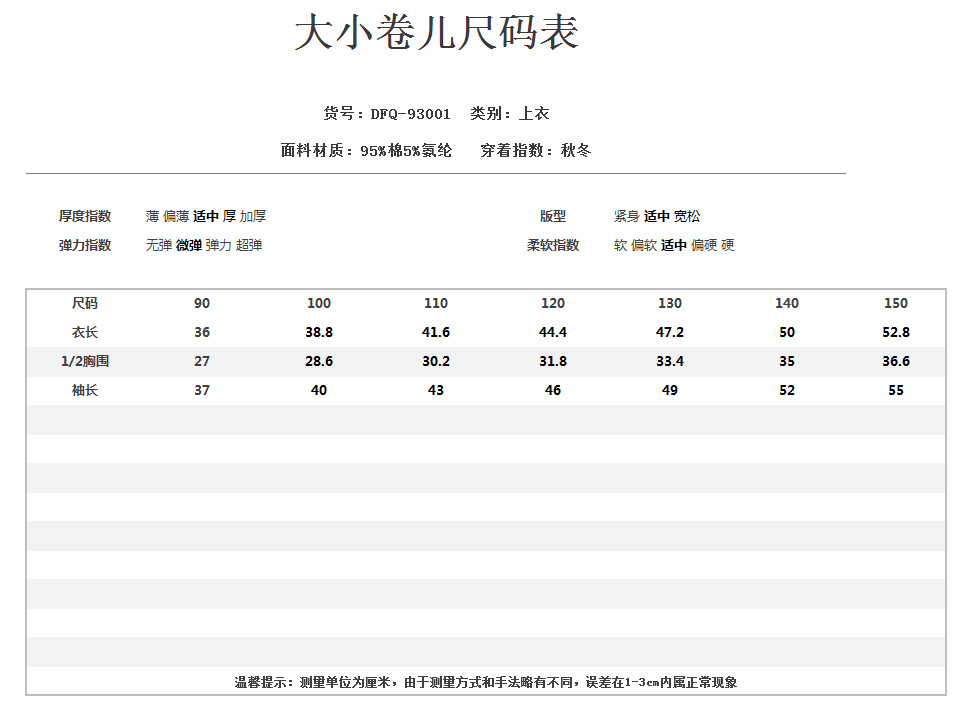Screen dimensions: 954x728
Task: Click half-chest value 35
Action: coord(787,361)
